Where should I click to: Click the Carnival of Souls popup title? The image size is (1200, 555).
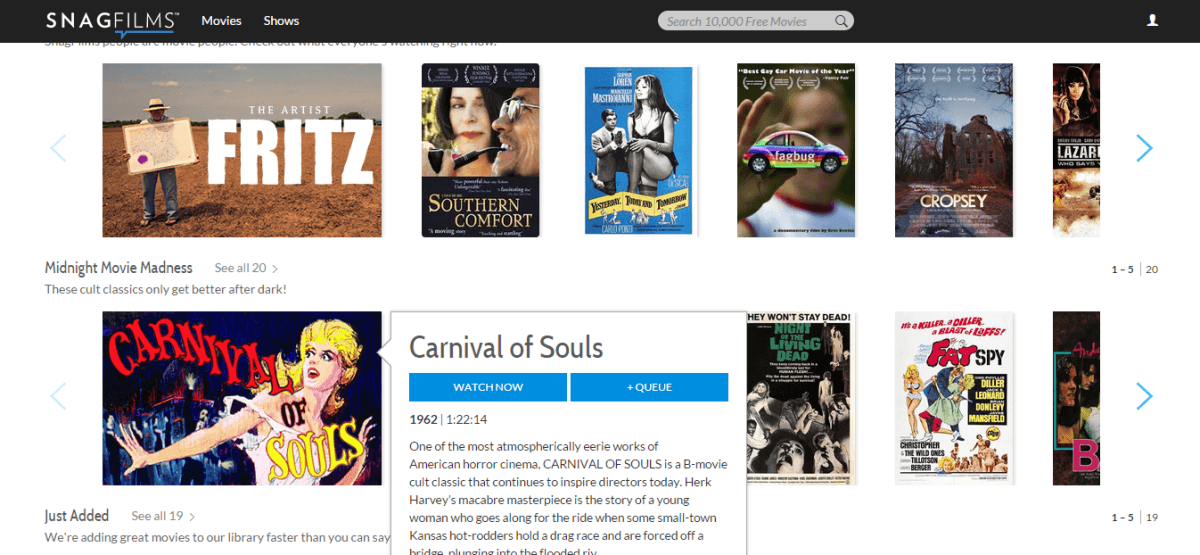pos(506,347)
